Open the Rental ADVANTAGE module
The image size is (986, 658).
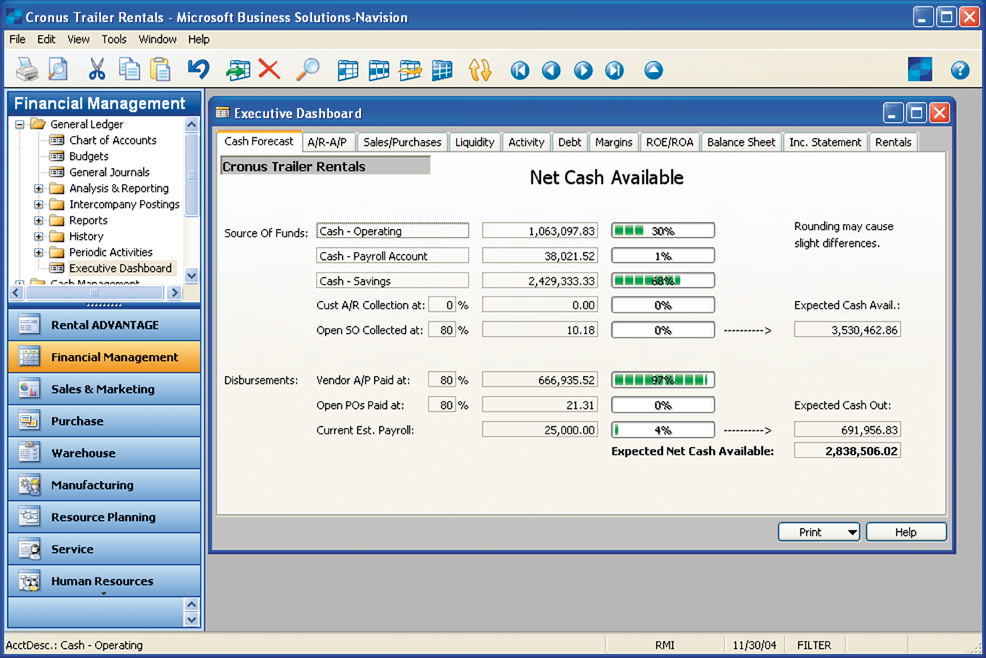tap(104, 325)
